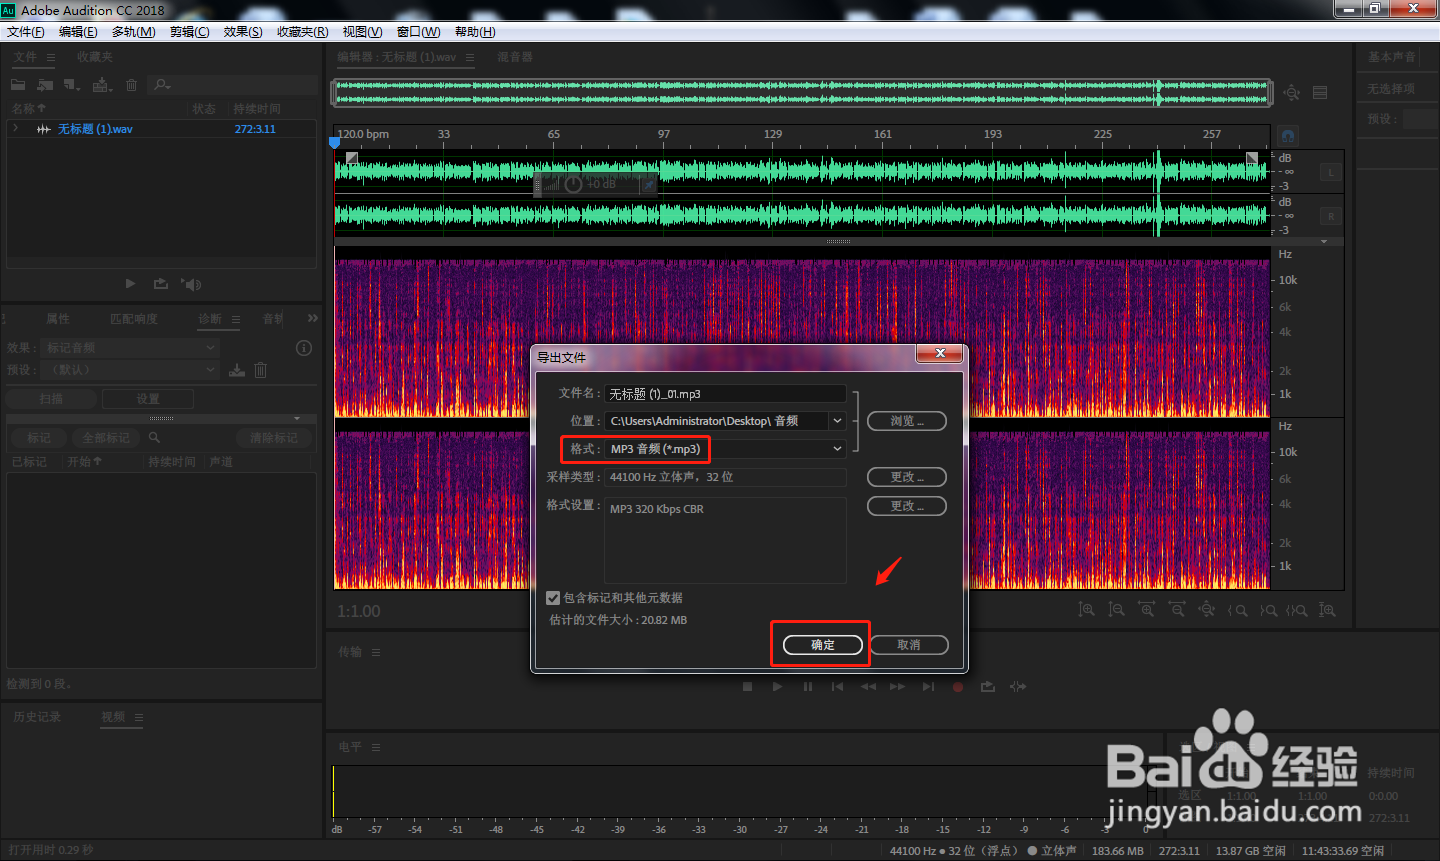Click the 设置 button in Diagnostics panel
The image size is (1440, 861).
(x=148, y=398)
